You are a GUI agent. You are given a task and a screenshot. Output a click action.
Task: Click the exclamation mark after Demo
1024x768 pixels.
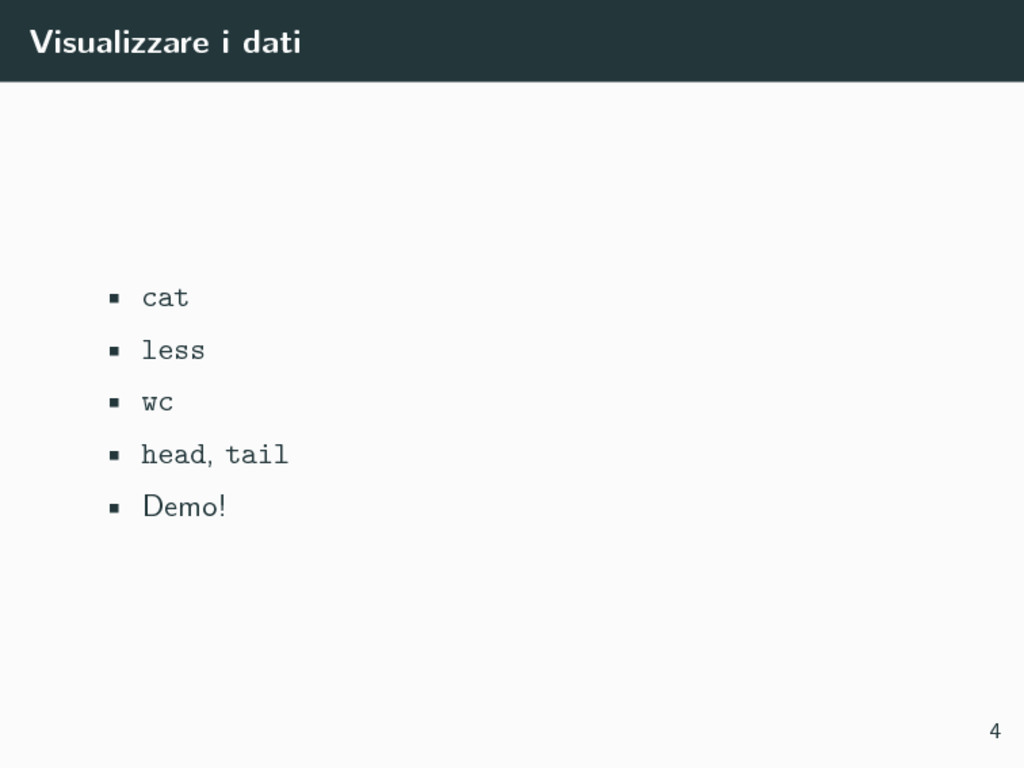click(222, 506)
